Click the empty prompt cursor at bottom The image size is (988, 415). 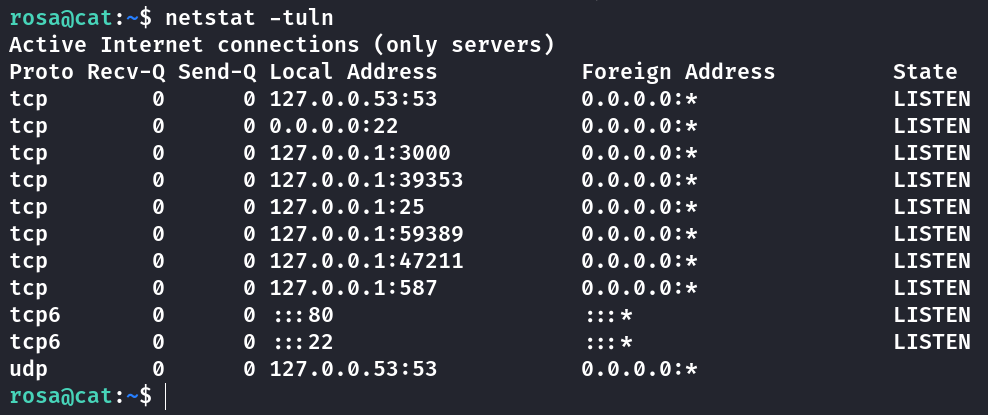click(166, 396)
